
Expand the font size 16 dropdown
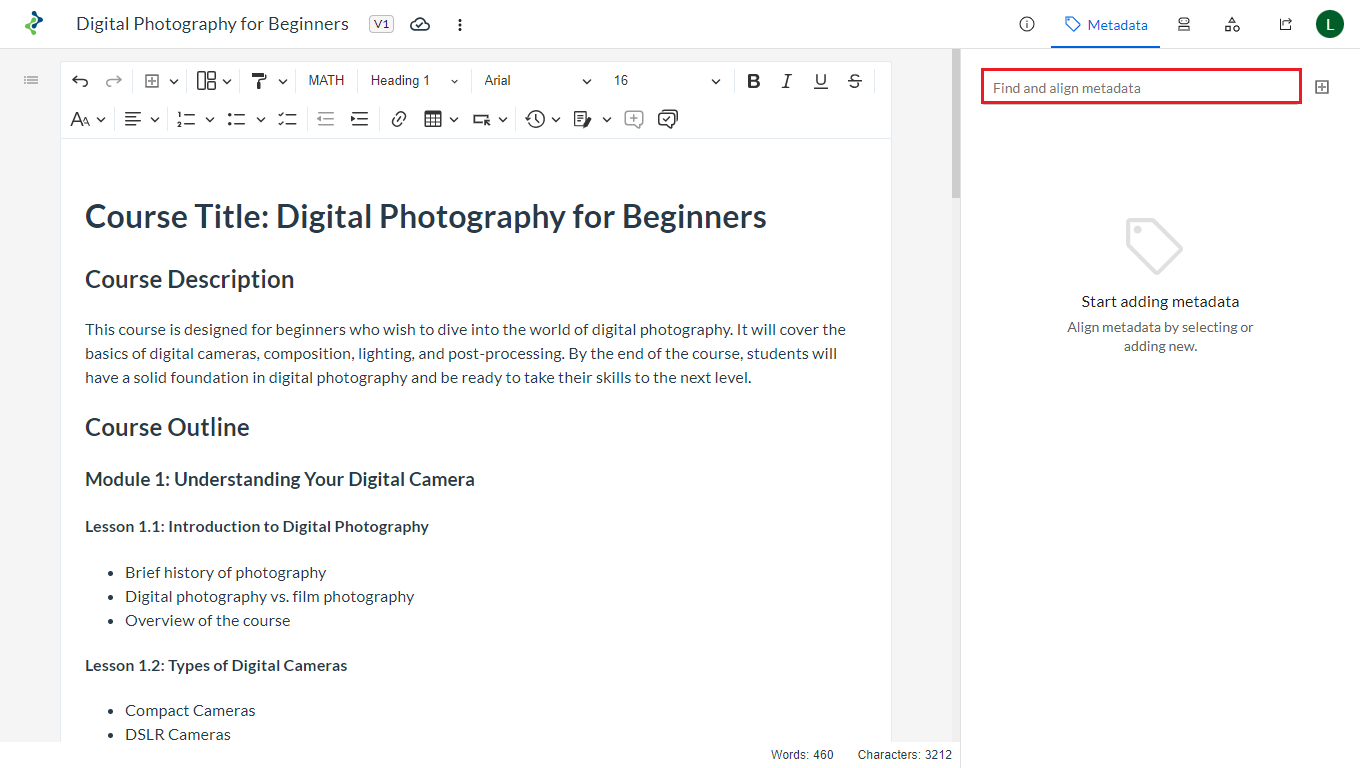pos(666,81)
